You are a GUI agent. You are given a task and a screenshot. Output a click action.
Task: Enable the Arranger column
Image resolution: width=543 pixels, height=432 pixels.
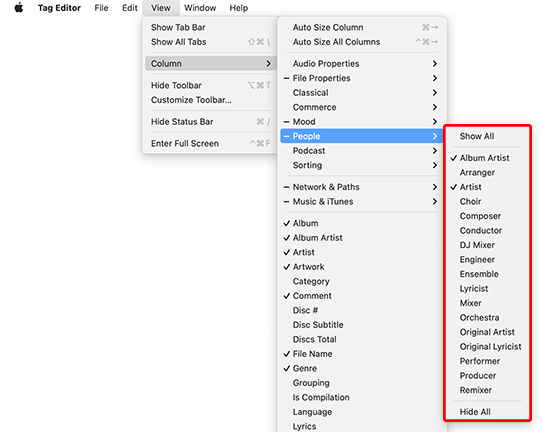[488, 173]
